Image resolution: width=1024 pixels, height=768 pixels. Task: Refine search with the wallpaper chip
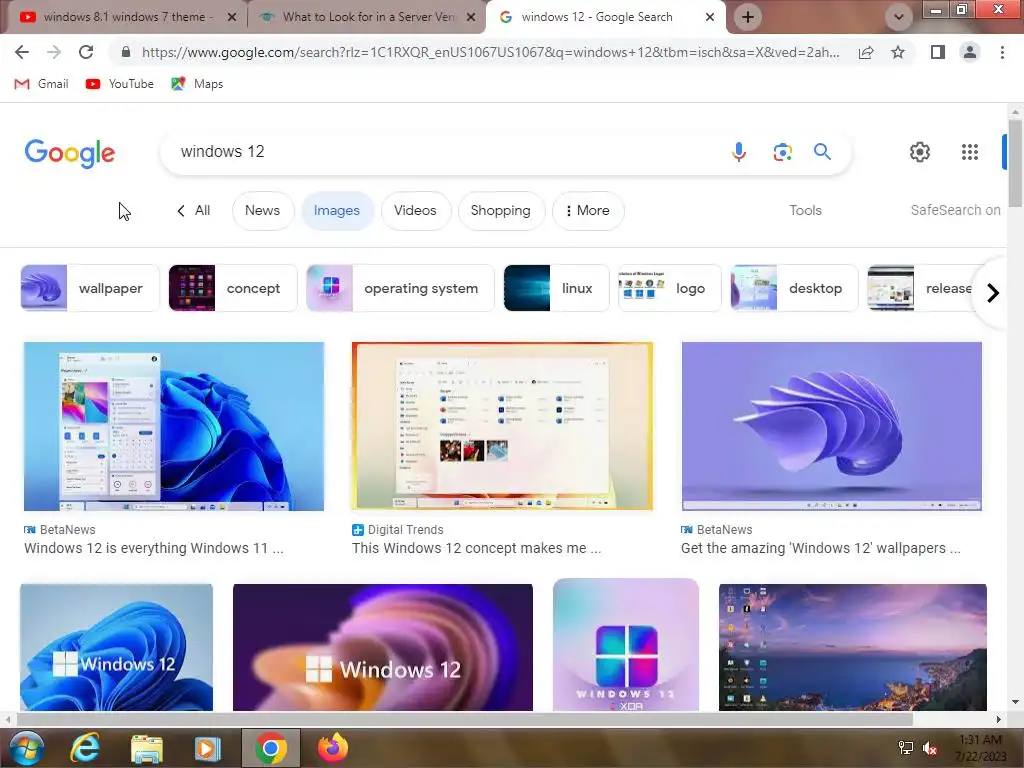90,288
